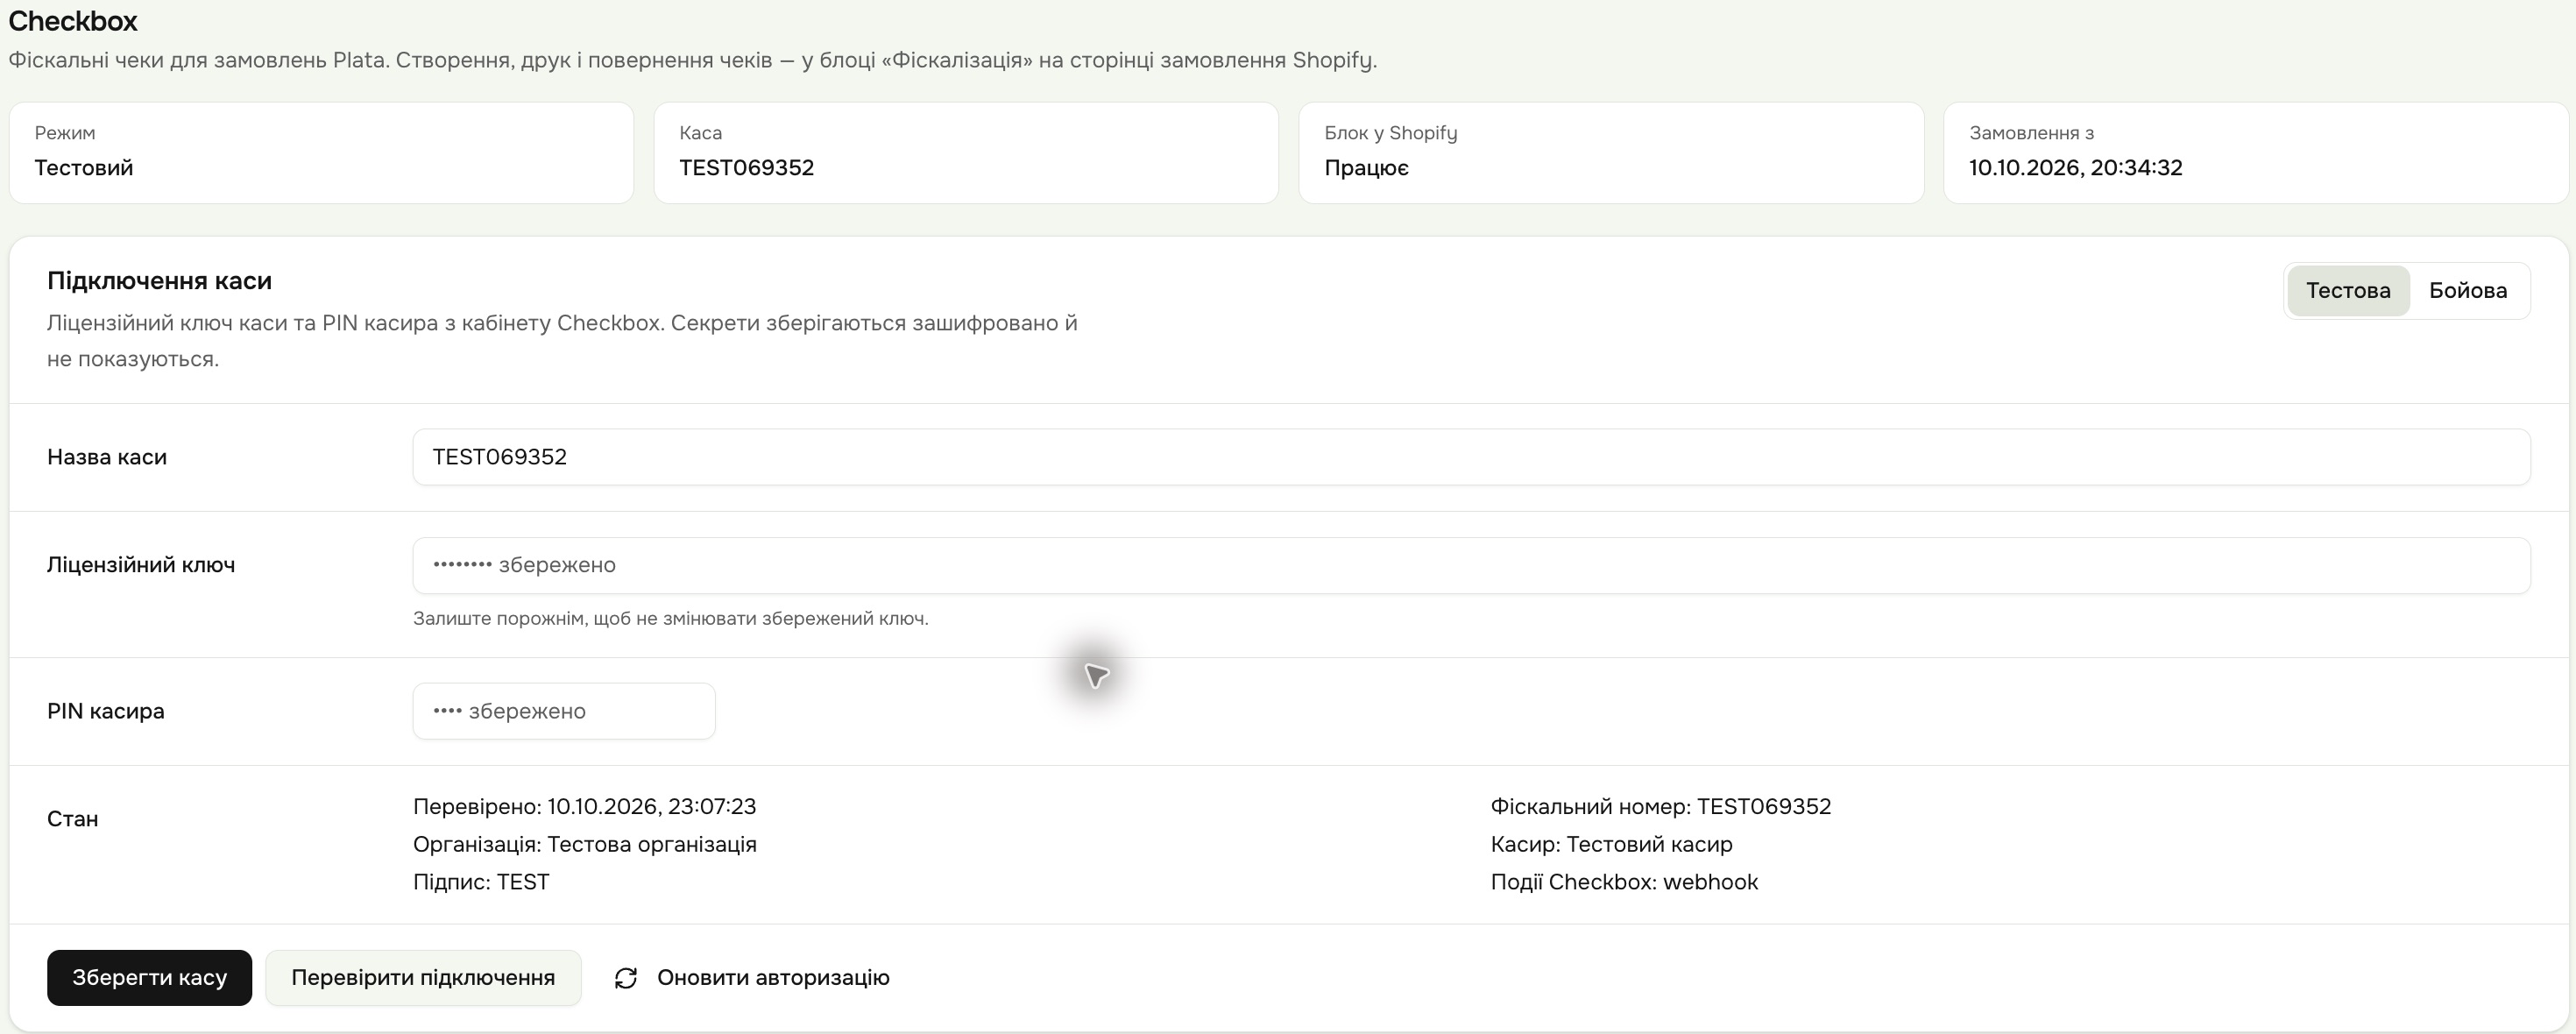Select the text Касир: Тестовий касир
The width and height of the screenshot is (2576, 1034).
(1611, 845)
